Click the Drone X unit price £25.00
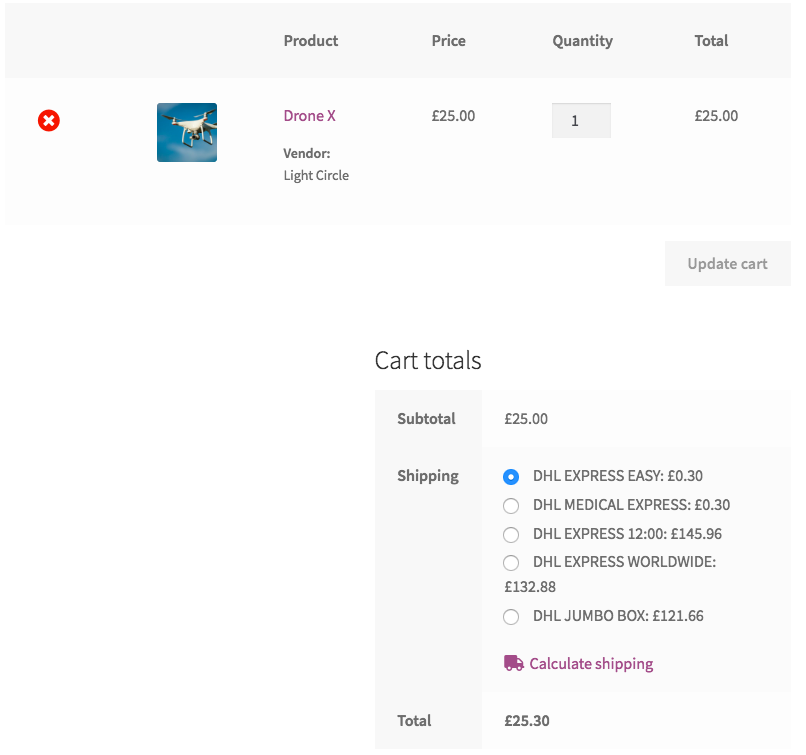Image resolution: width=806 pixels, height=755 pixels. (x=453, y=116)
